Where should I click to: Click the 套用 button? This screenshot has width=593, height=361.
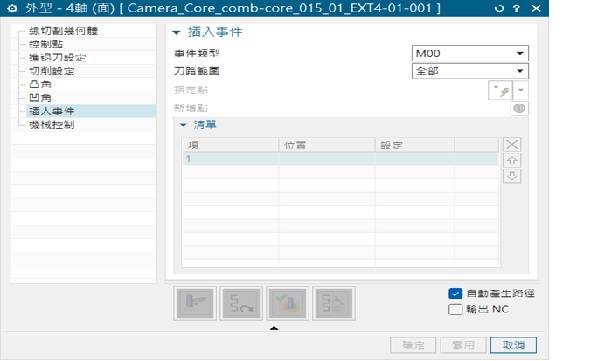(x=463, y=345)
